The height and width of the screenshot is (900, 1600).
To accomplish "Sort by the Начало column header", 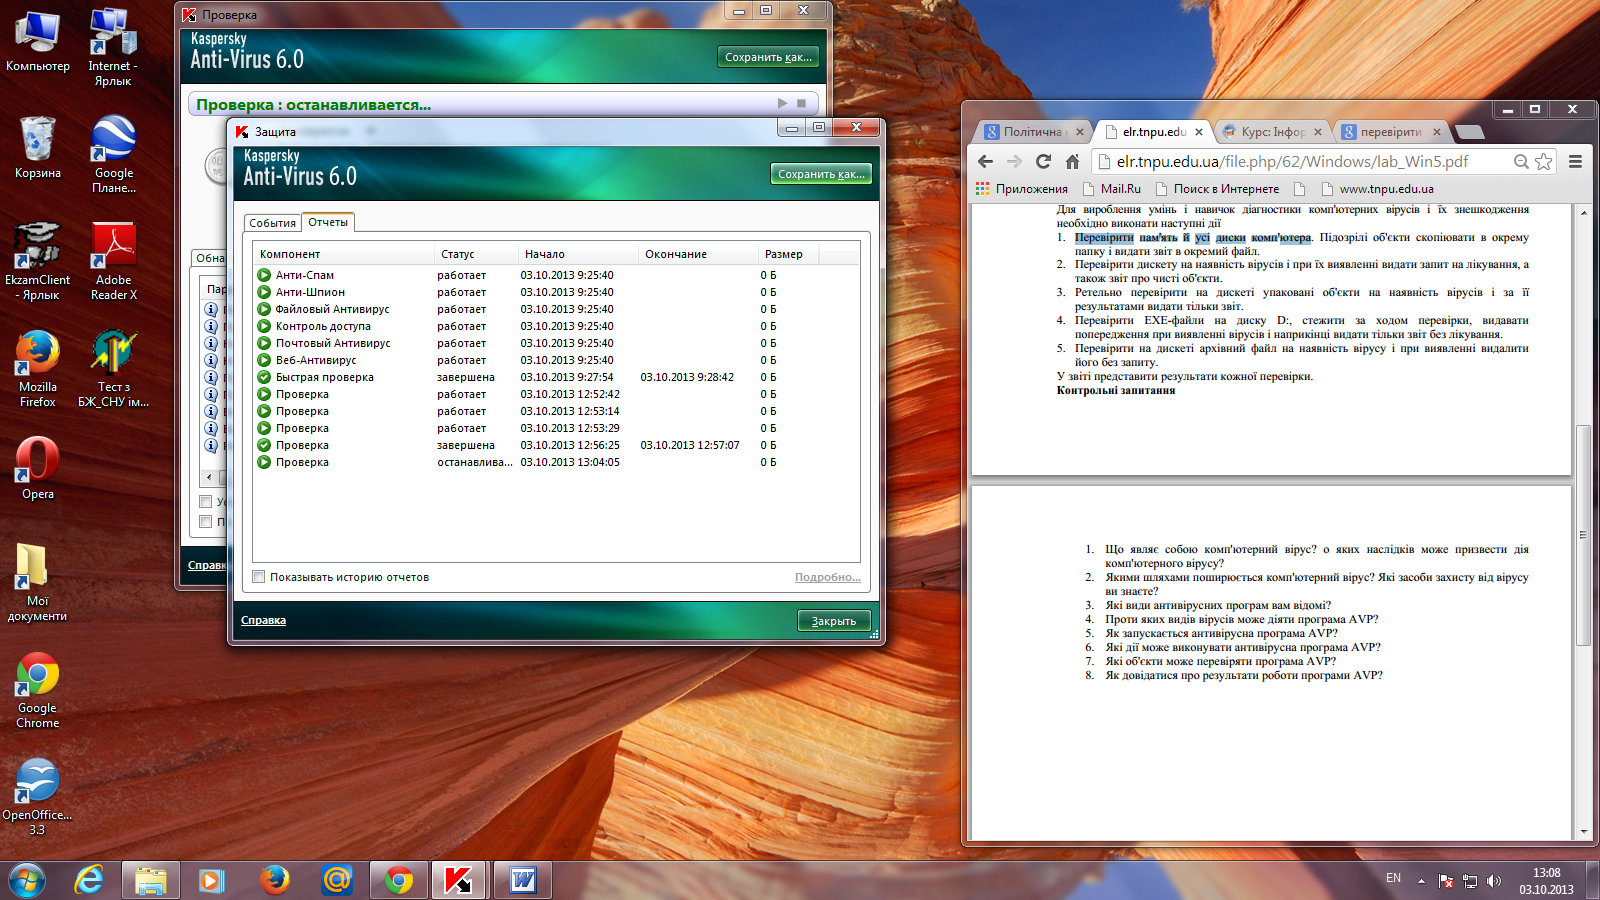I will point(577,254).
